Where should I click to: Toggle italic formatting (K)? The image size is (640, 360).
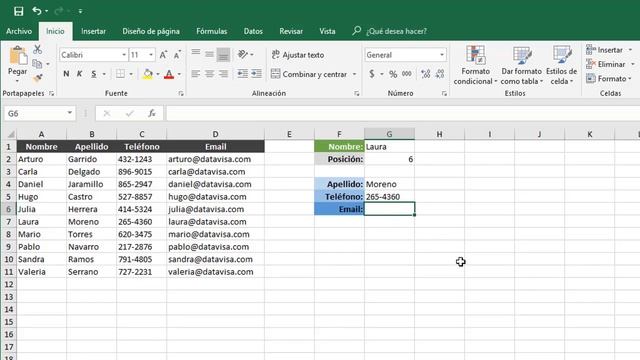pos(80,74)
